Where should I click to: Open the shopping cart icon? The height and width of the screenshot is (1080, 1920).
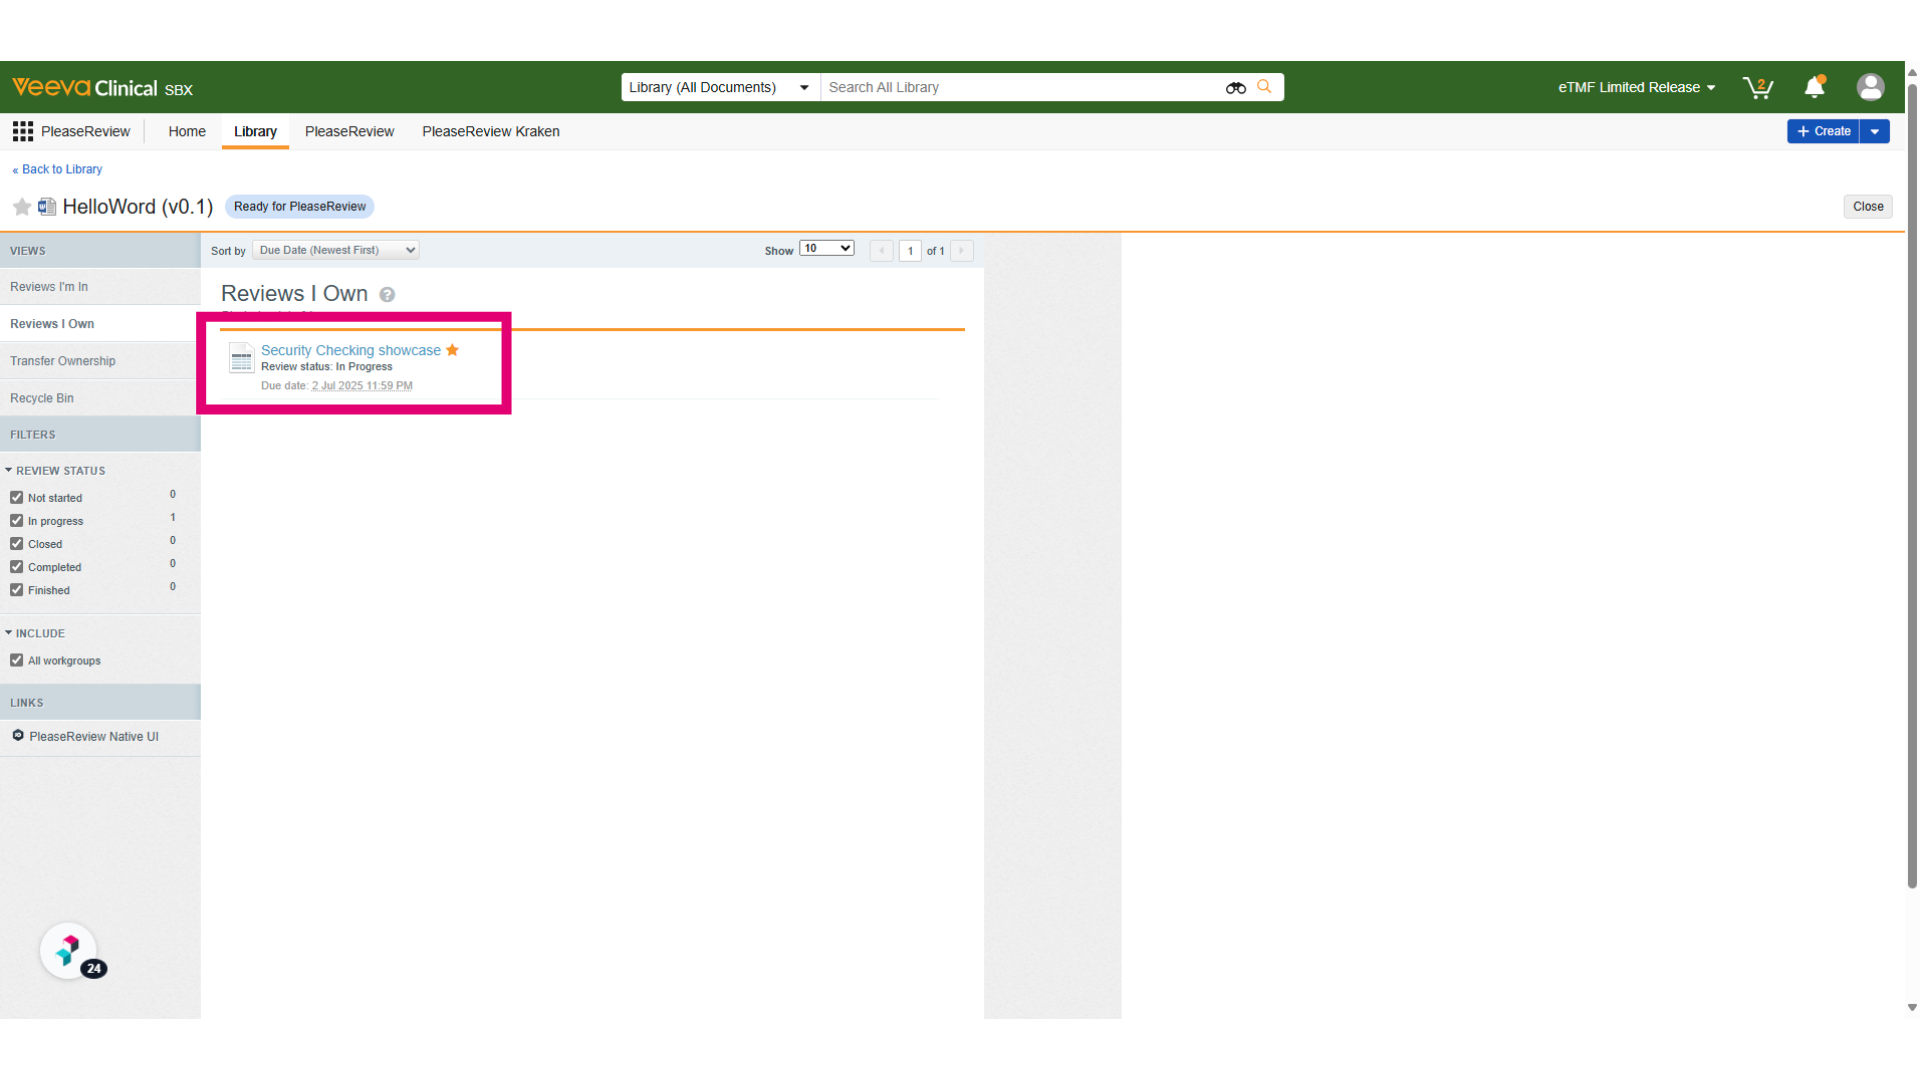pyautogui.click(x=1757, y=88)
